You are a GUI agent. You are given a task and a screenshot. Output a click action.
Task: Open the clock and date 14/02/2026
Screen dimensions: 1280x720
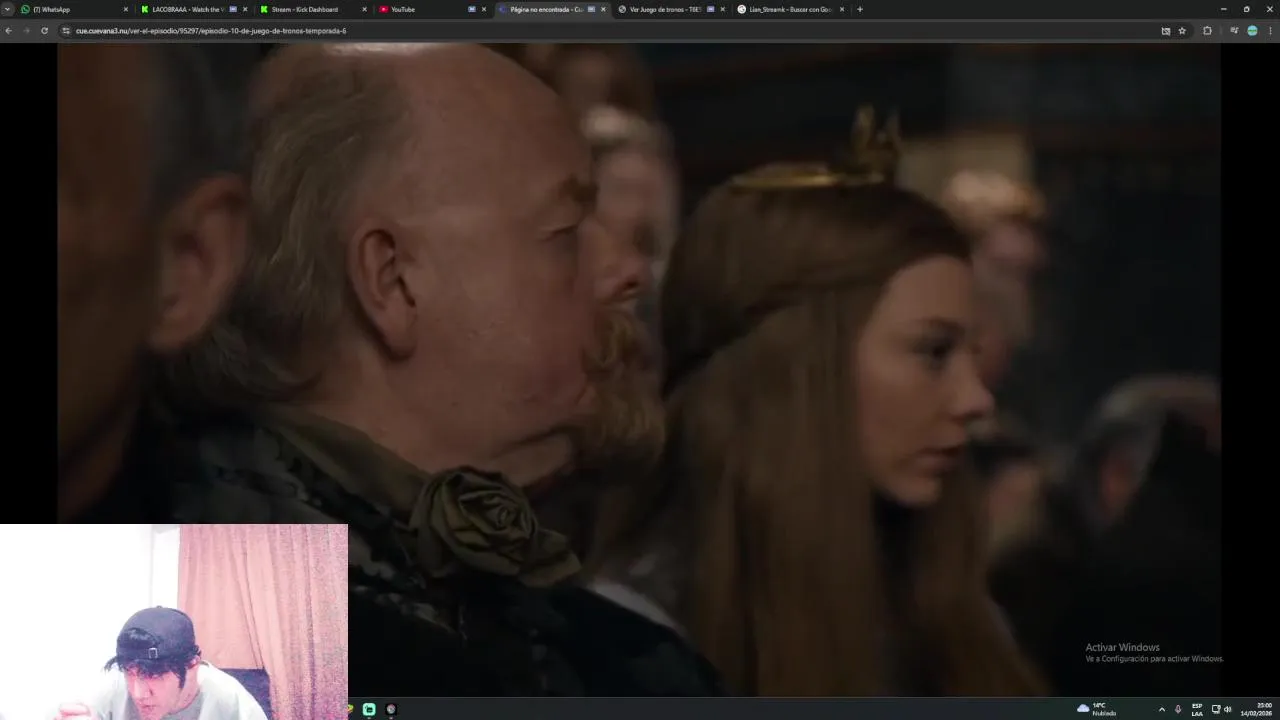1257,709
